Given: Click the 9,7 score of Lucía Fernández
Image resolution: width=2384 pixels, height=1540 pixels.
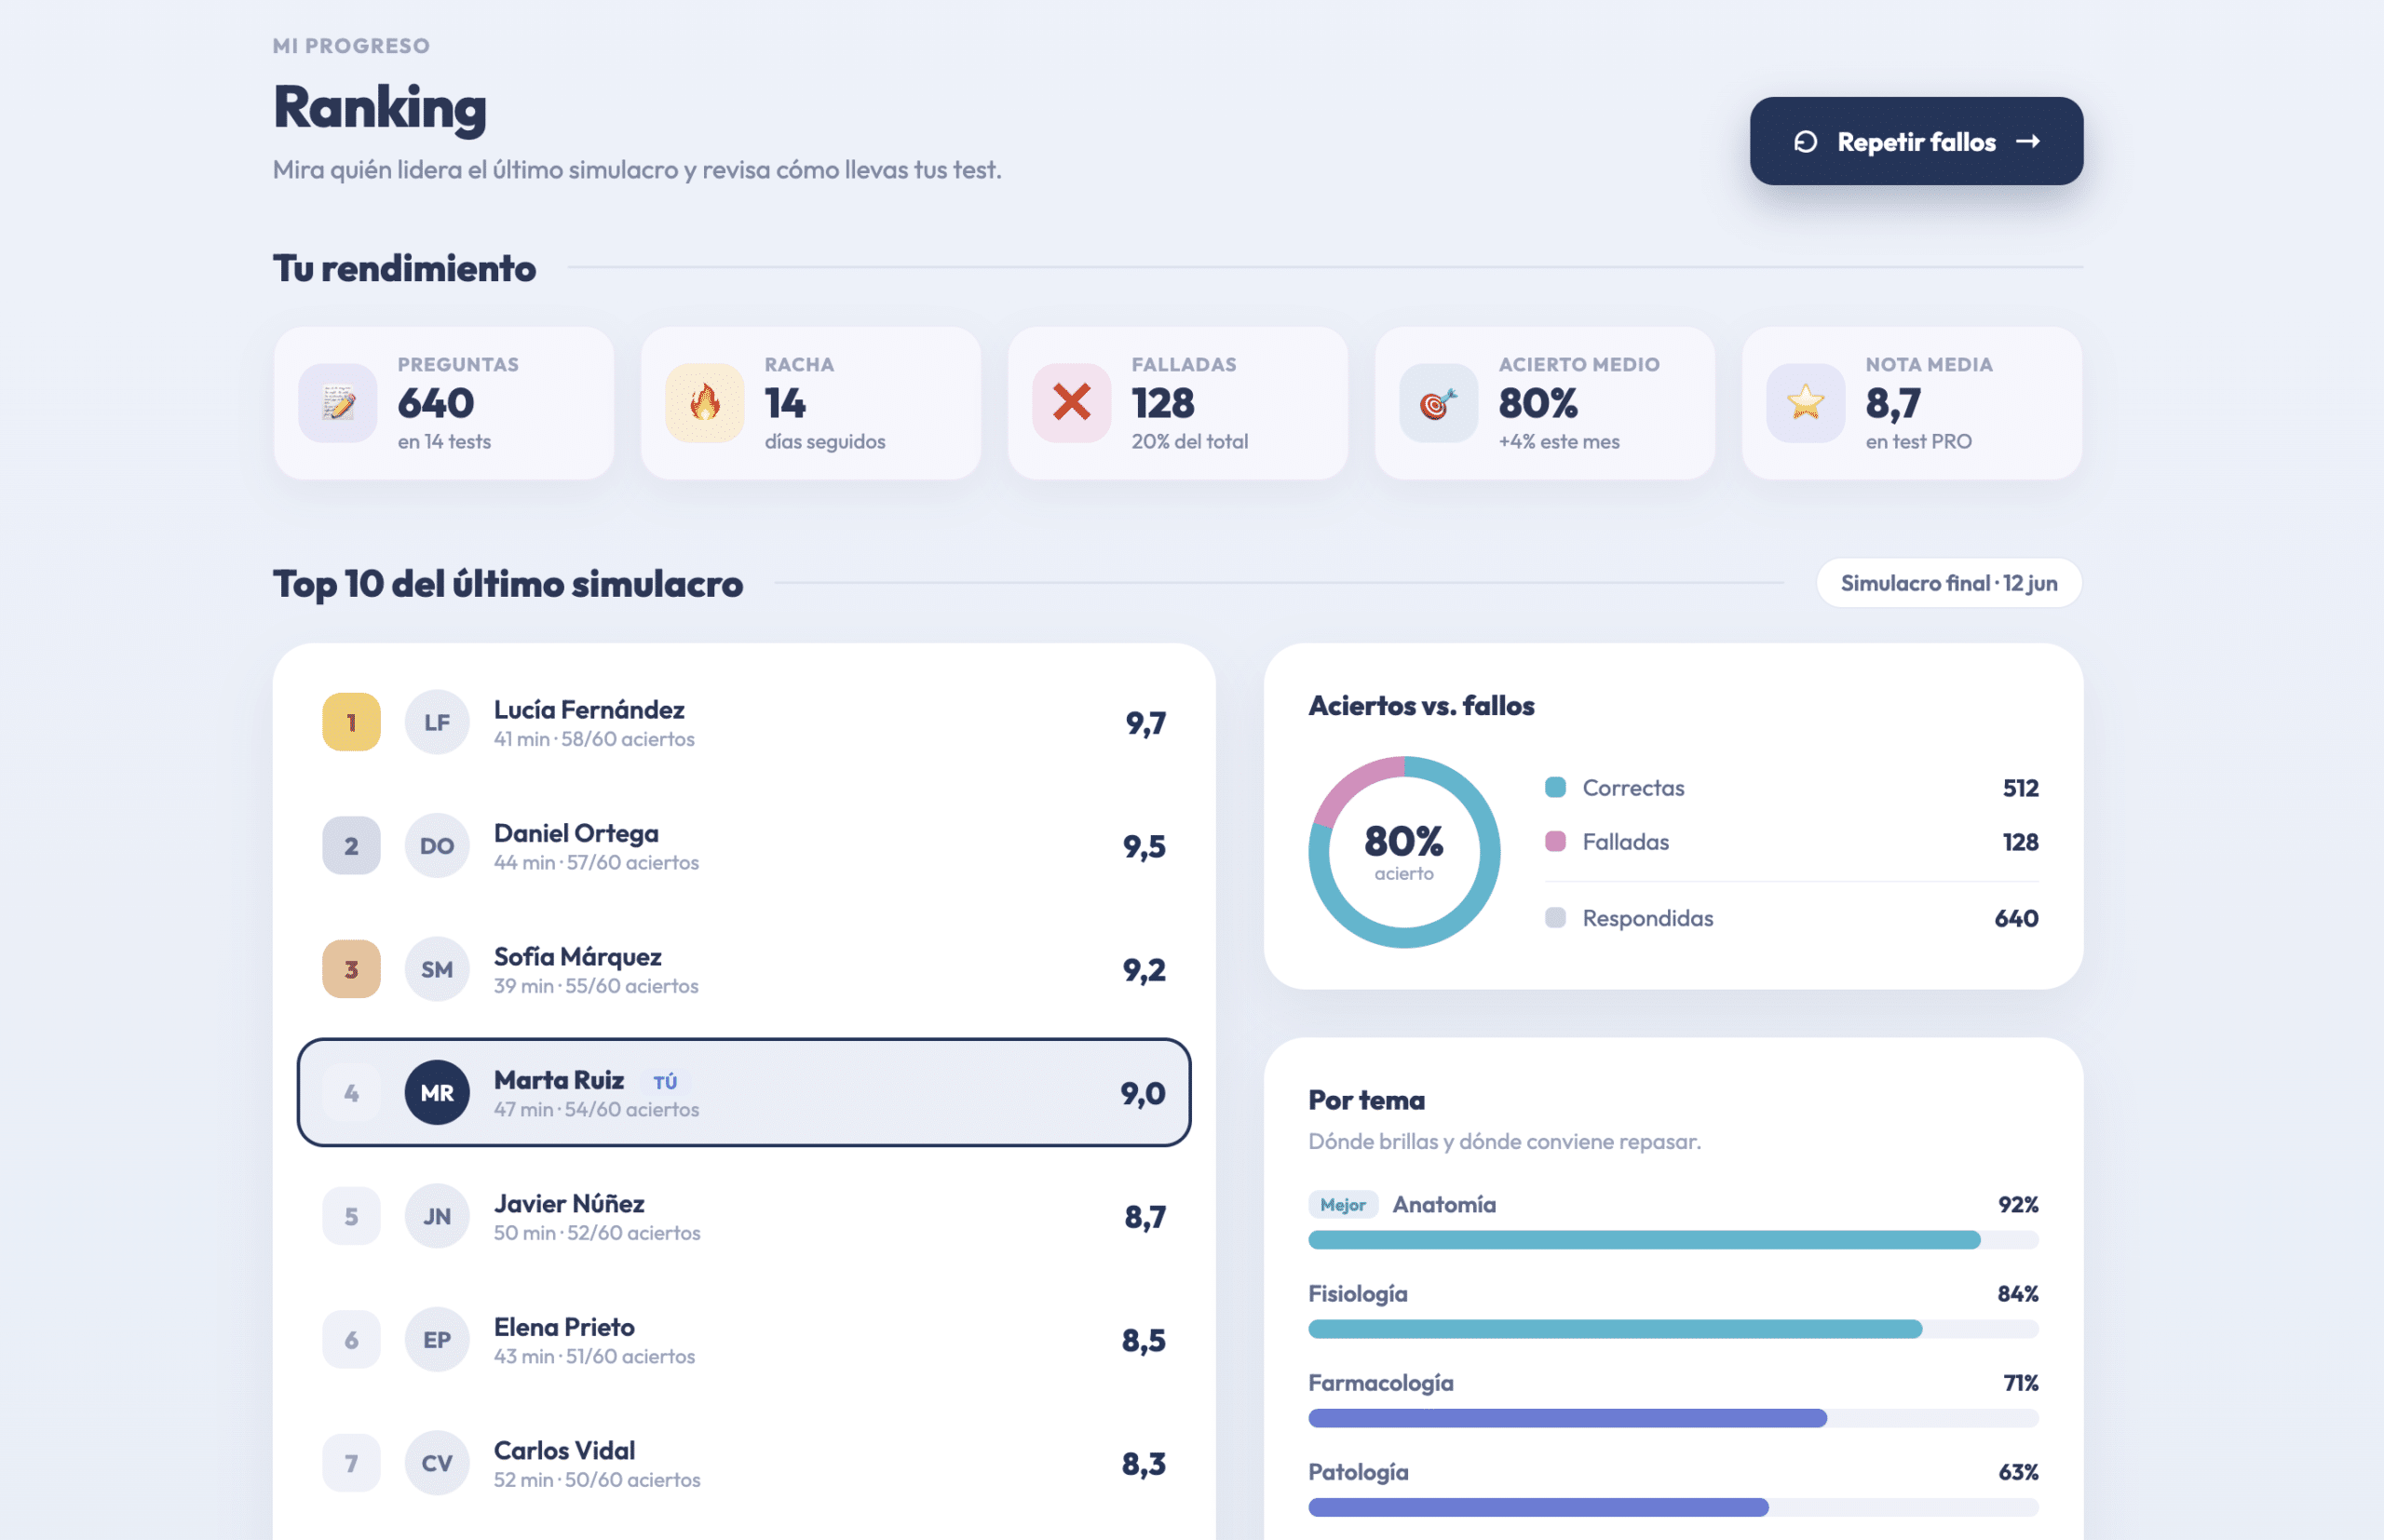Looking at the screenshot, I should click(x=1145, y=723).
